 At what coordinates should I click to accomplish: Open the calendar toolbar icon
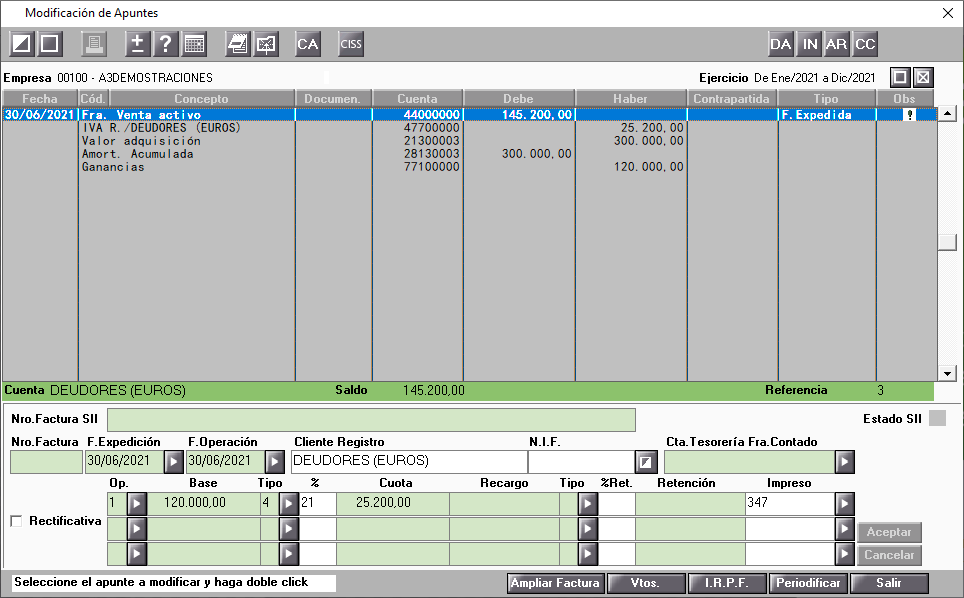[194, 44]
